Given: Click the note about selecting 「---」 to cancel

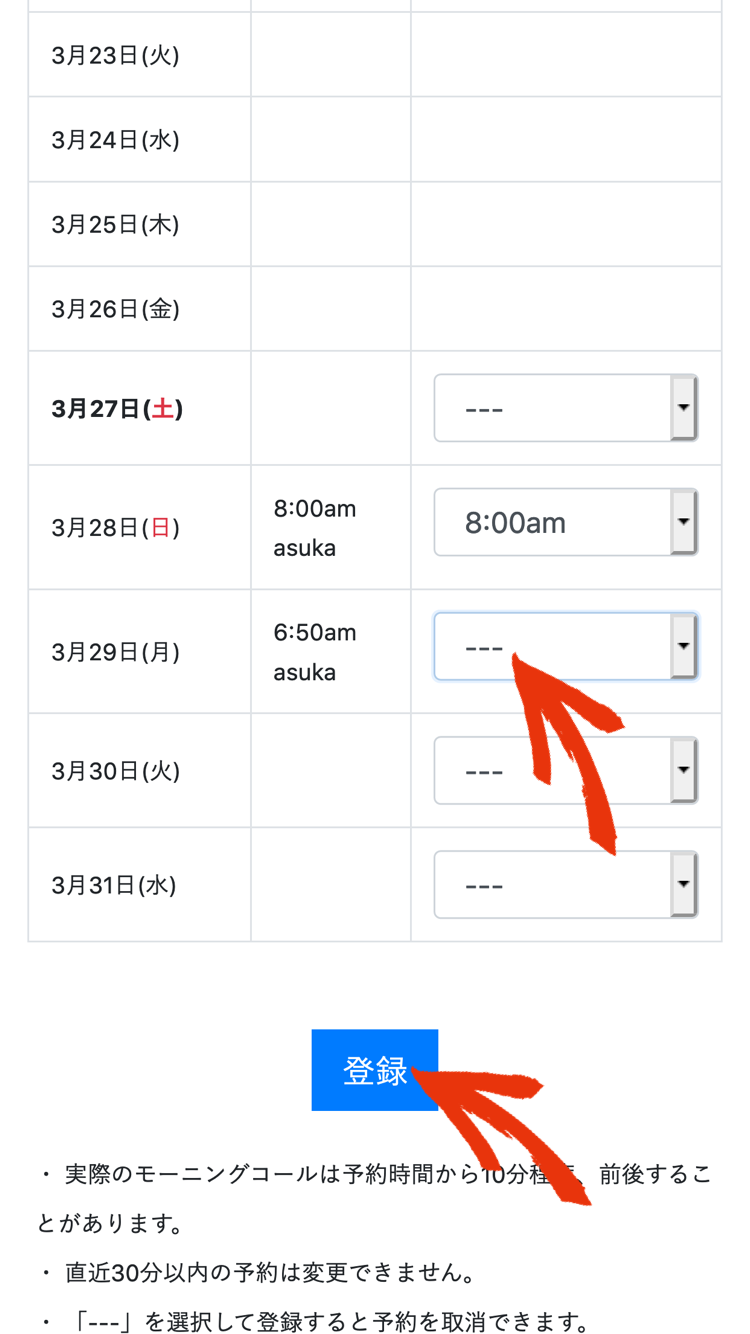Looking at the screenshot, I should pyautogui.click(x=317, y=1323).
